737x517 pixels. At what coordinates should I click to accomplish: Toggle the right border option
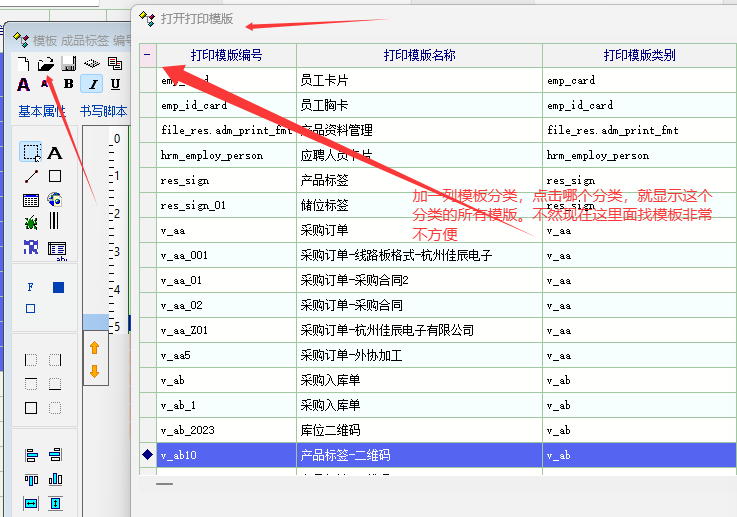point(55,360)
